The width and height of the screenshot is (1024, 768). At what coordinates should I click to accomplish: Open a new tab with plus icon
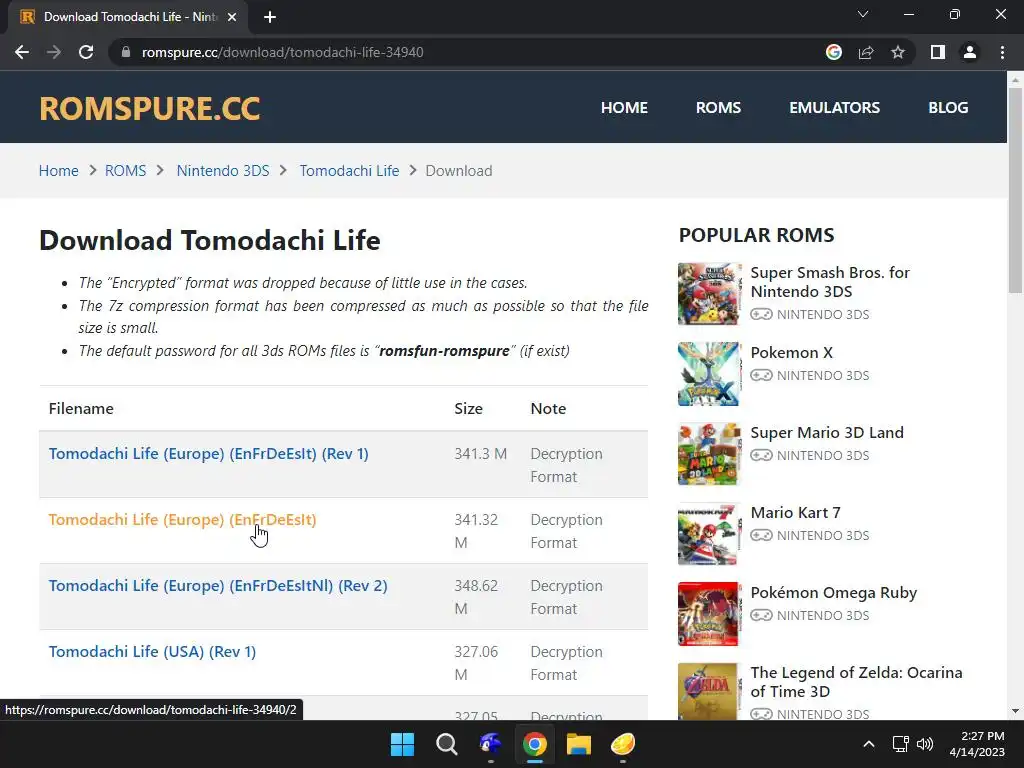[x=270, y=17]
